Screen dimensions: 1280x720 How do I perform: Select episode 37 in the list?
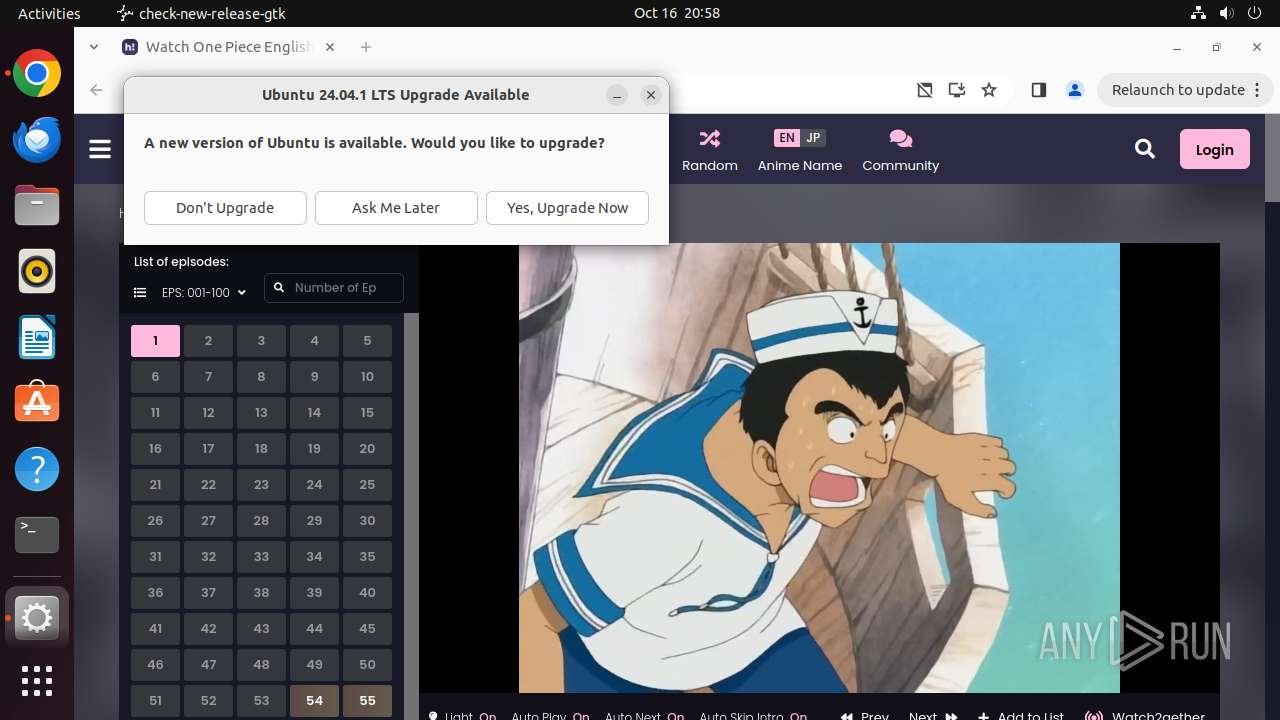pyautogui.click(x=208, y=593)
